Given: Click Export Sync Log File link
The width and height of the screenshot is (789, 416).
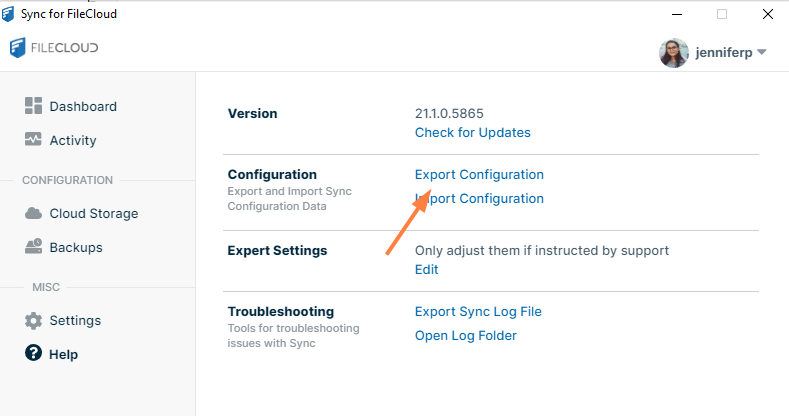Looking at the screenshot, I should point(478,311).
